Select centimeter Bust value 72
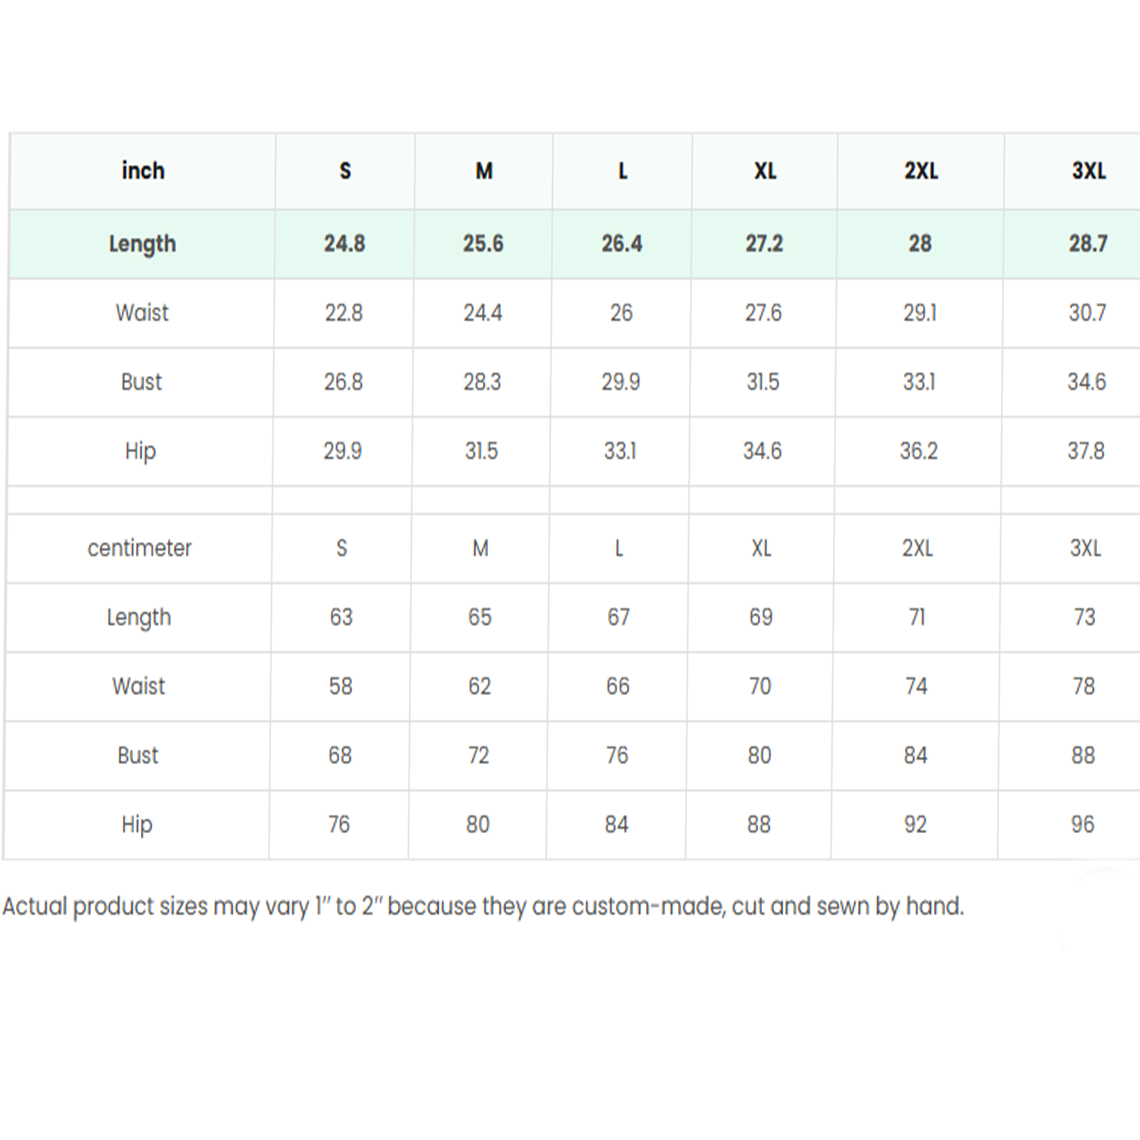 479,755
